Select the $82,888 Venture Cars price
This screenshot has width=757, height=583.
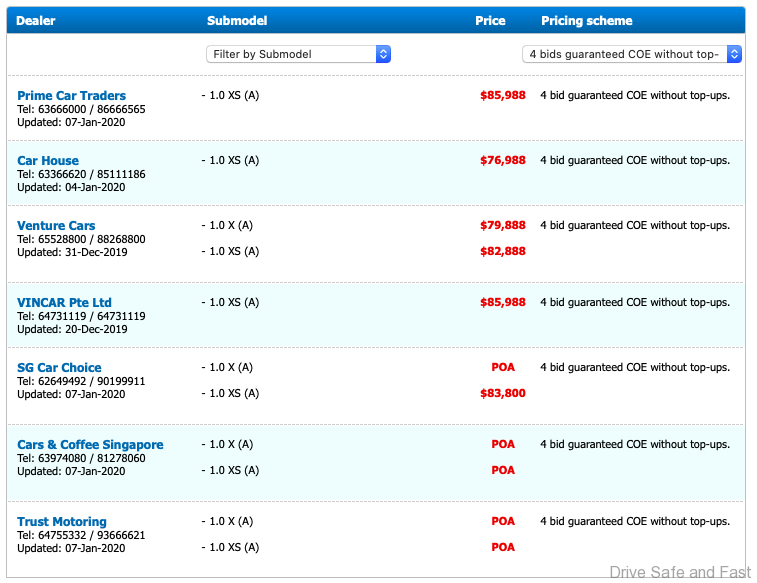502,251
